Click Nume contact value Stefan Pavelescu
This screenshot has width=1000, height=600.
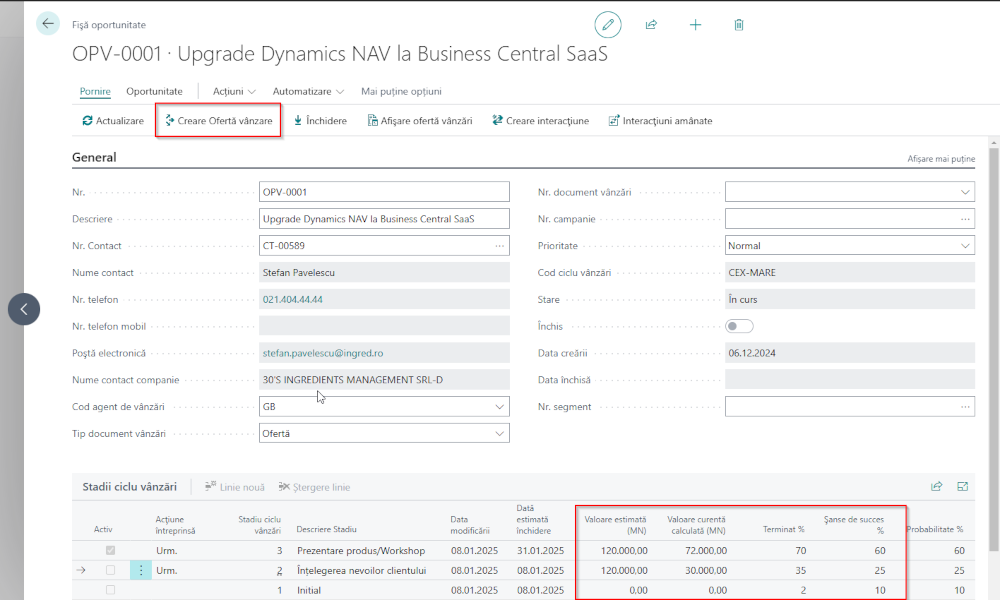(x=384, y=272)
